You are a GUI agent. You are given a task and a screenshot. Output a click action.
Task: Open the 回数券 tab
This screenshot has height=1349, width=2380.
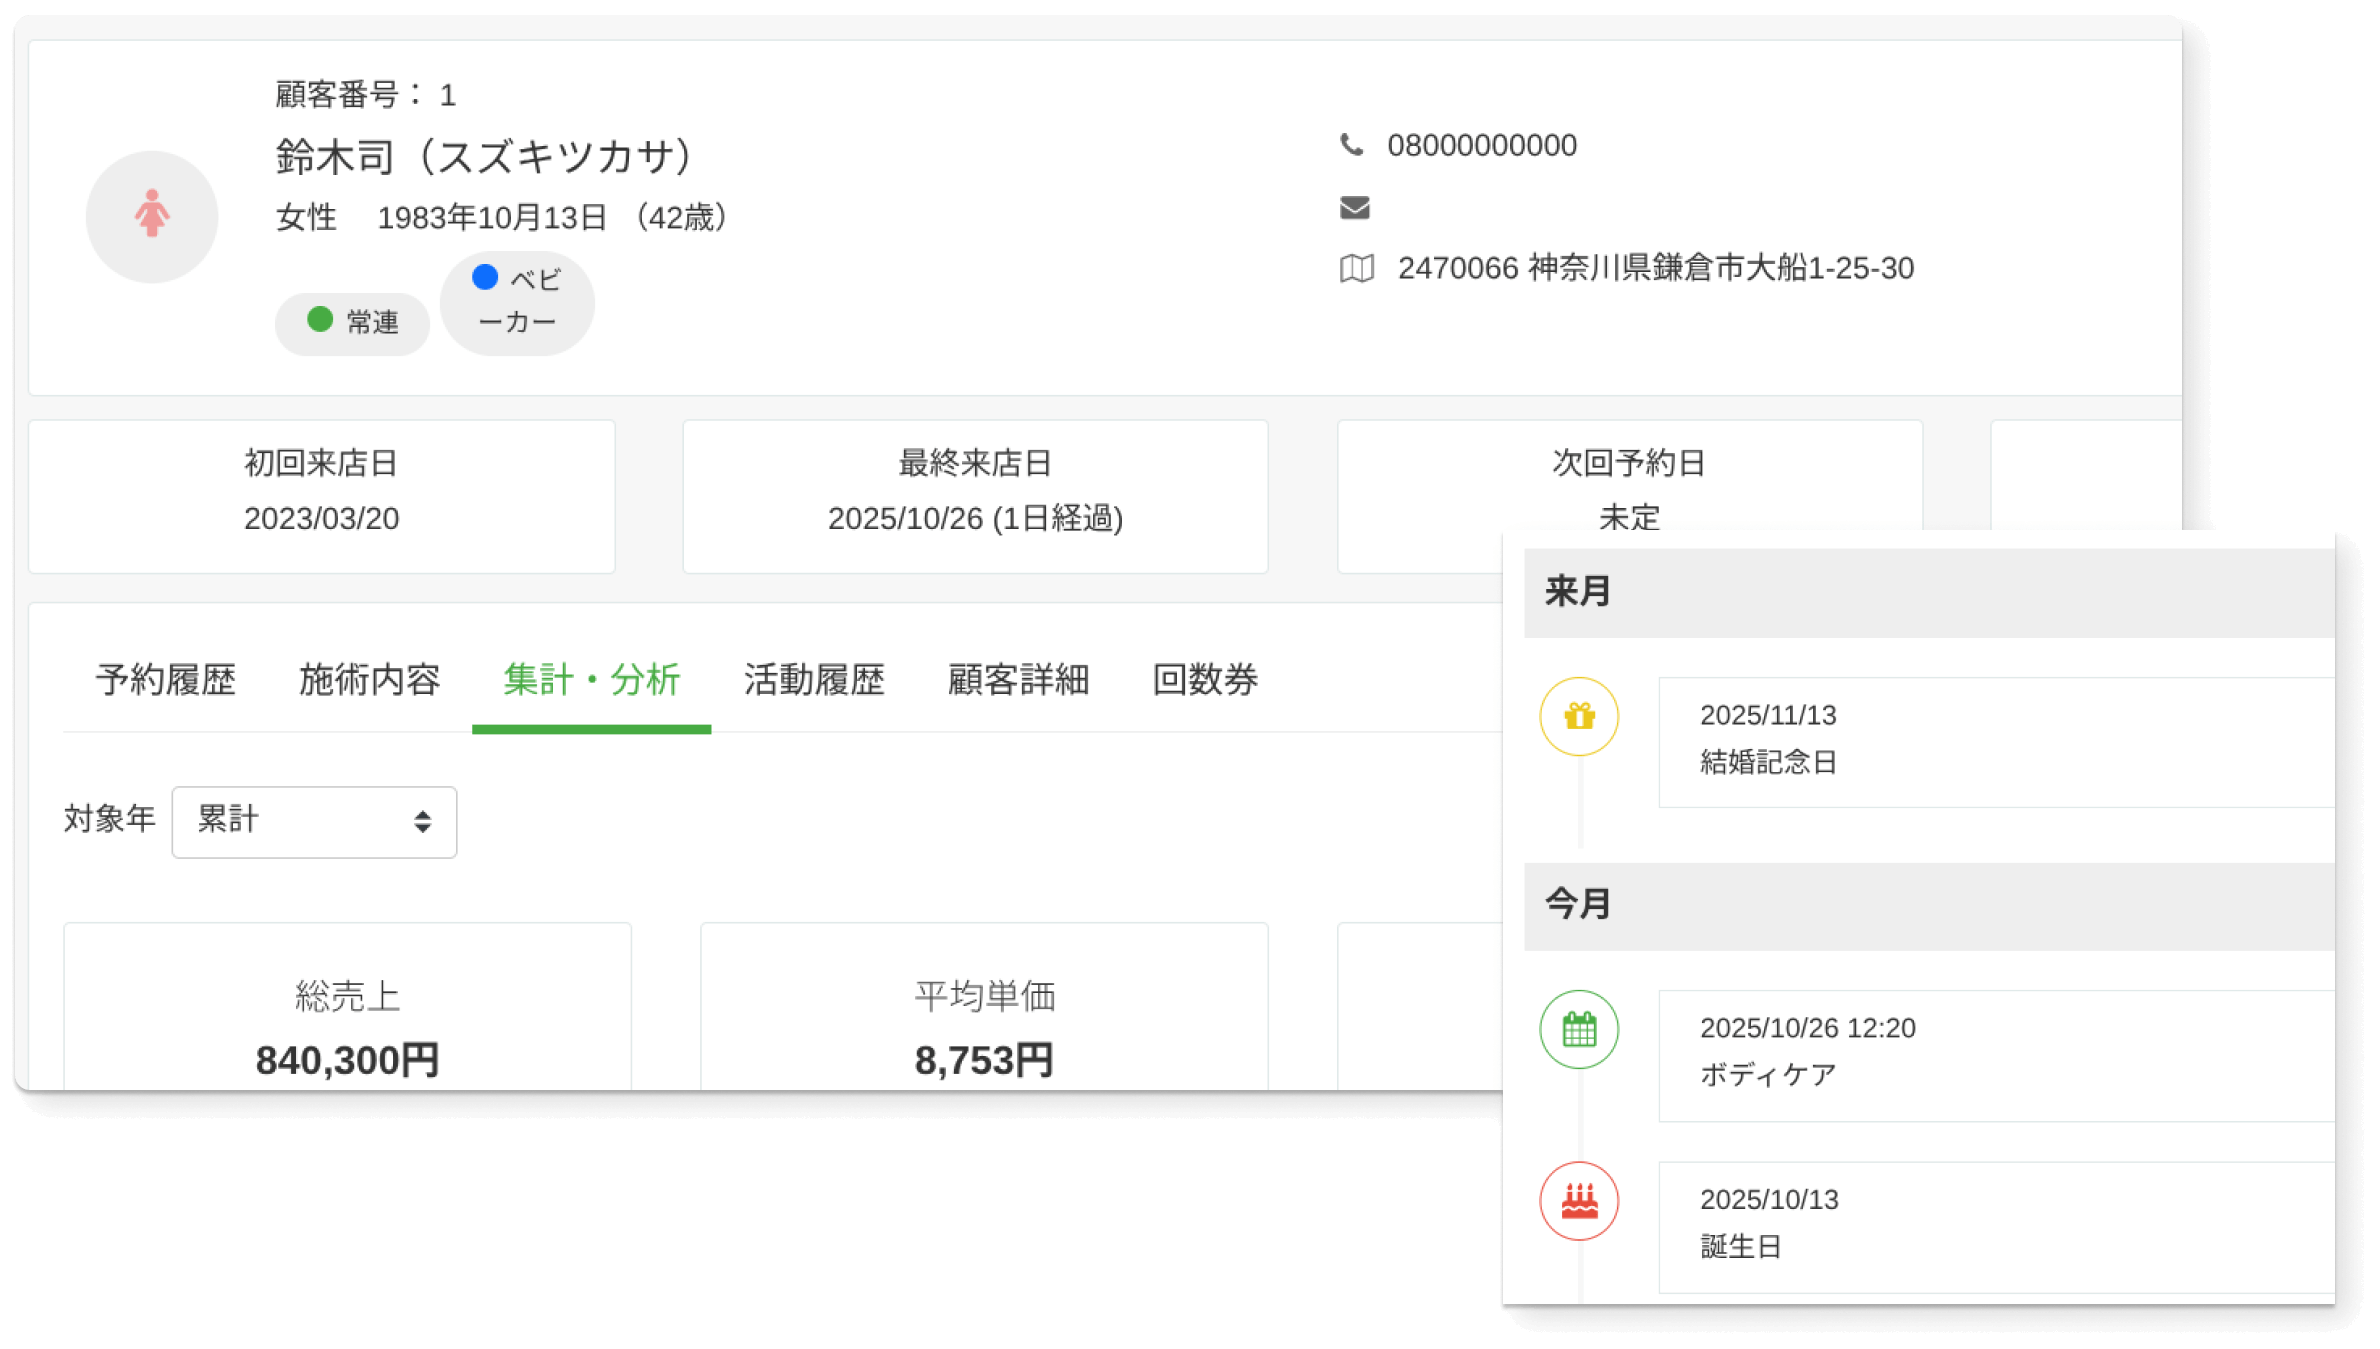(x=1205, y=681)
